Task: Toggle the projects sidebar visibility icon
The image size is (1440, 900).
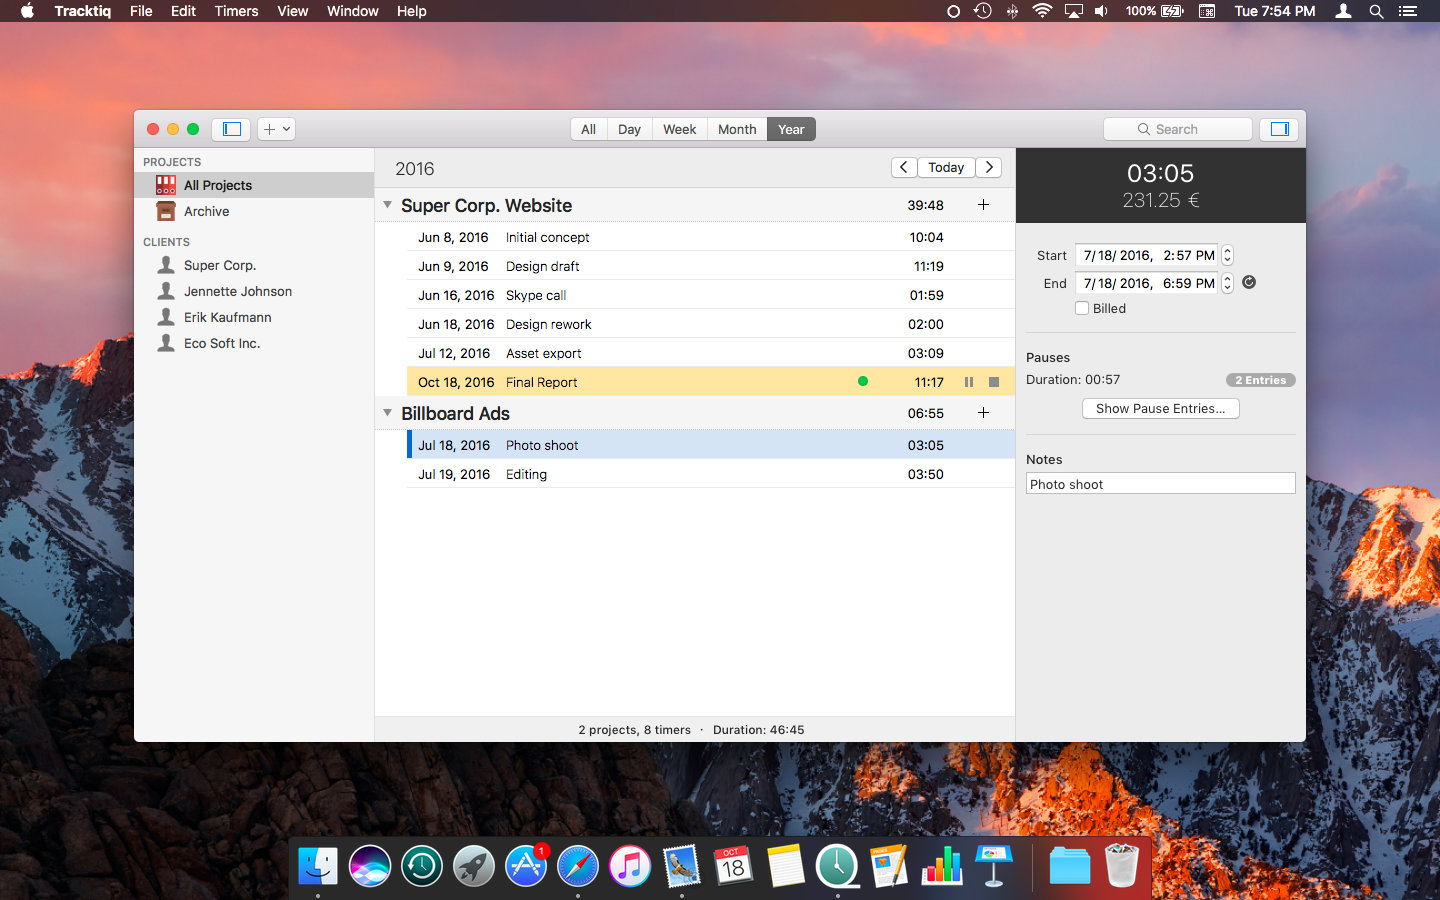Action: (x=231, y=129)
